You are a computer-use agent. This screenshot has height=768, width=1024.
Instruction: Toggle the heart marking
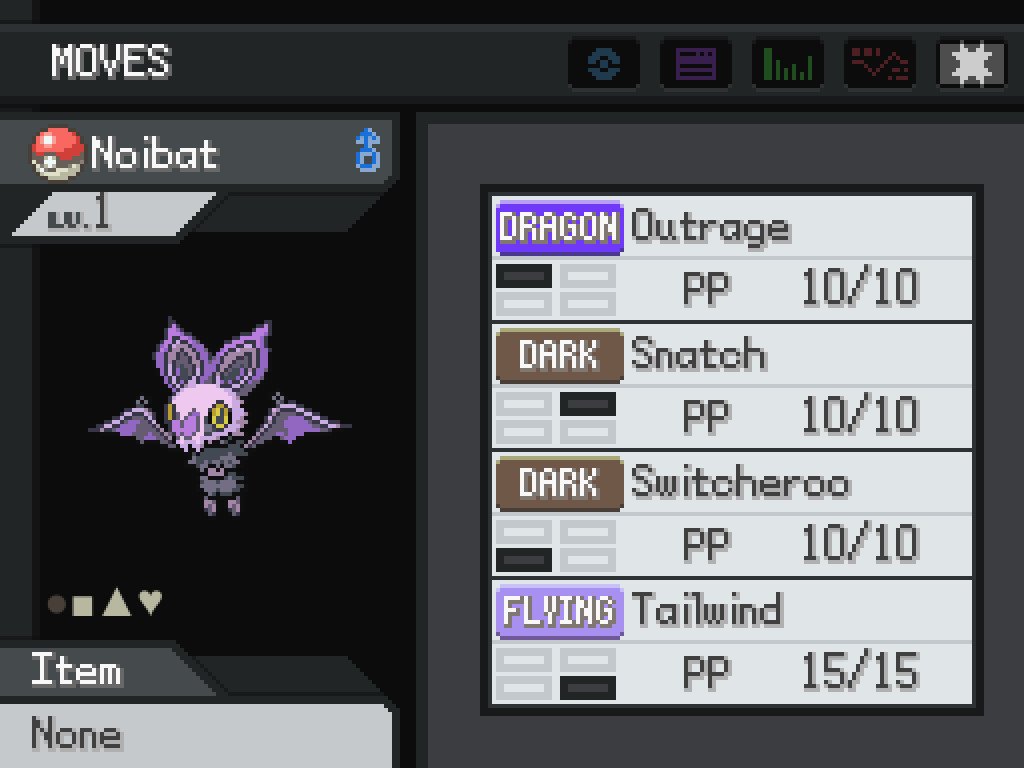(x=151, y=602)
